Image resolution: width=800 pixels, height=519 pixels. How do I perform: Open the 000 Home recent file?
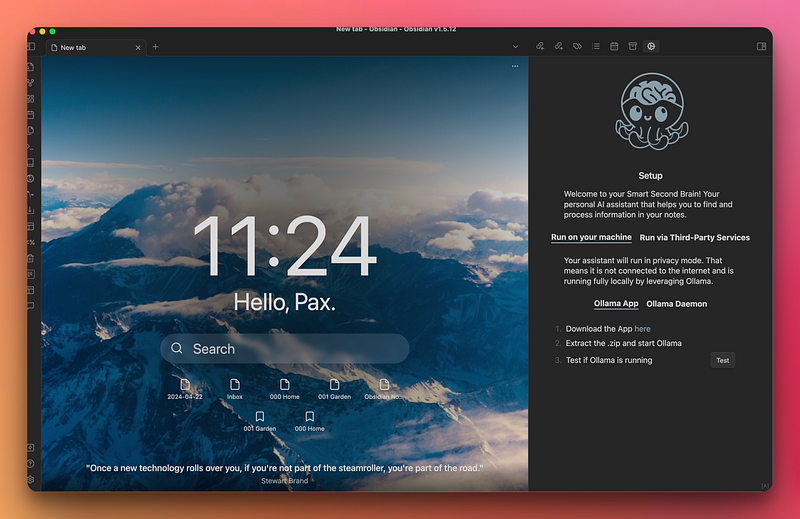(x=285, y=389)
